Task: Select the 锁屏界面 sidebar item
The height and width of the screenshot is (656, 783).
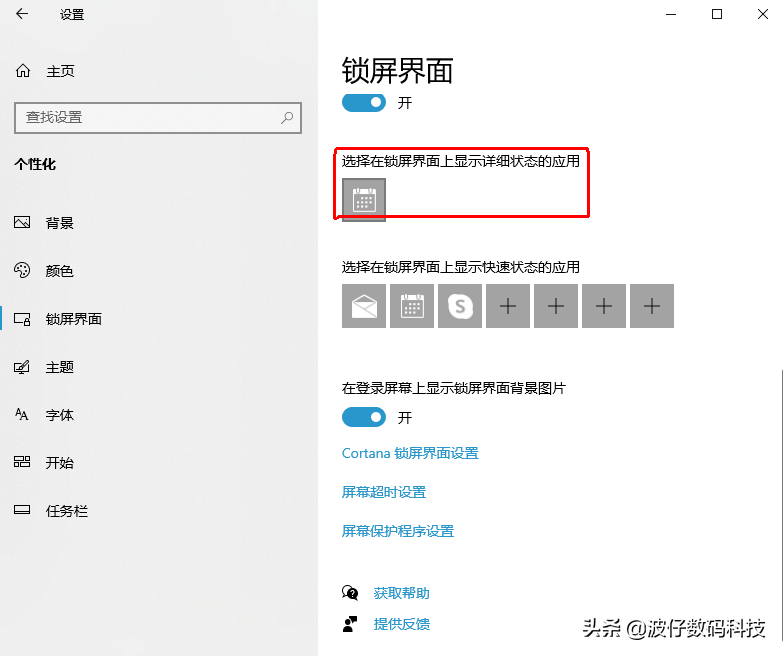Action: pyautogui.click(x=73, y=319)
